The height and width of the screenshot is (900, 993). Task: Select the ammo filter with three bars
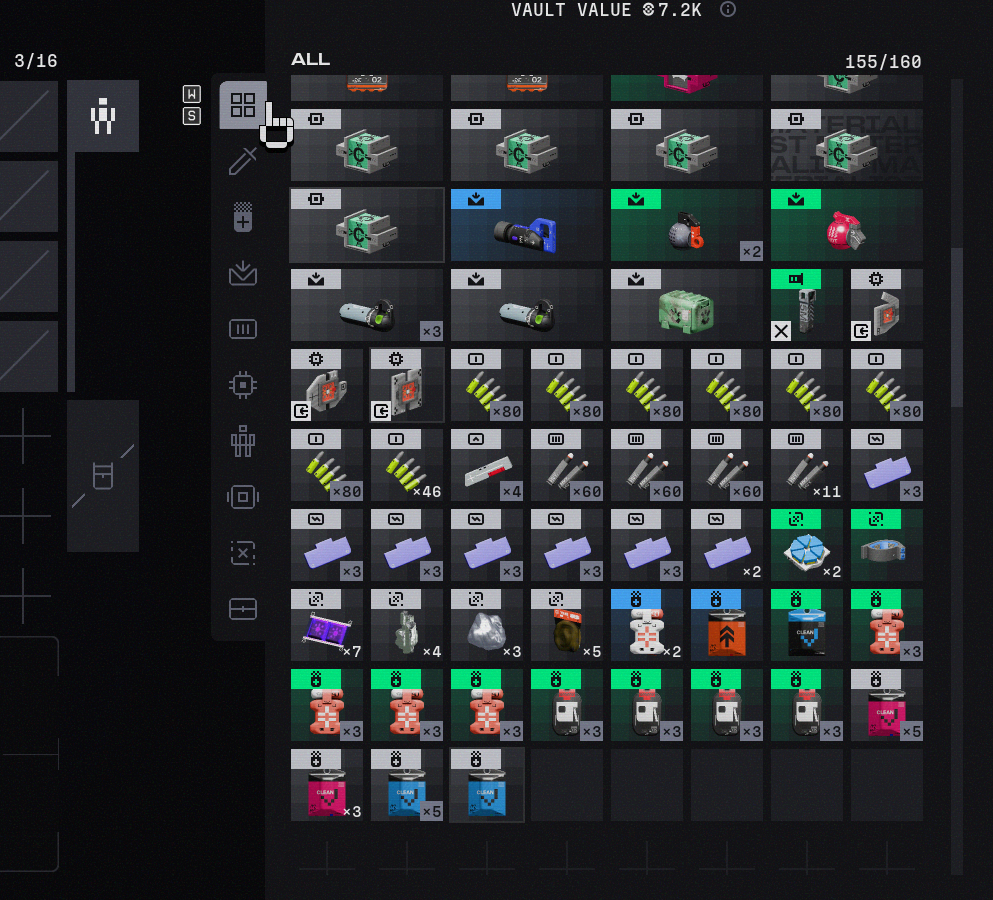pos(243,329)
